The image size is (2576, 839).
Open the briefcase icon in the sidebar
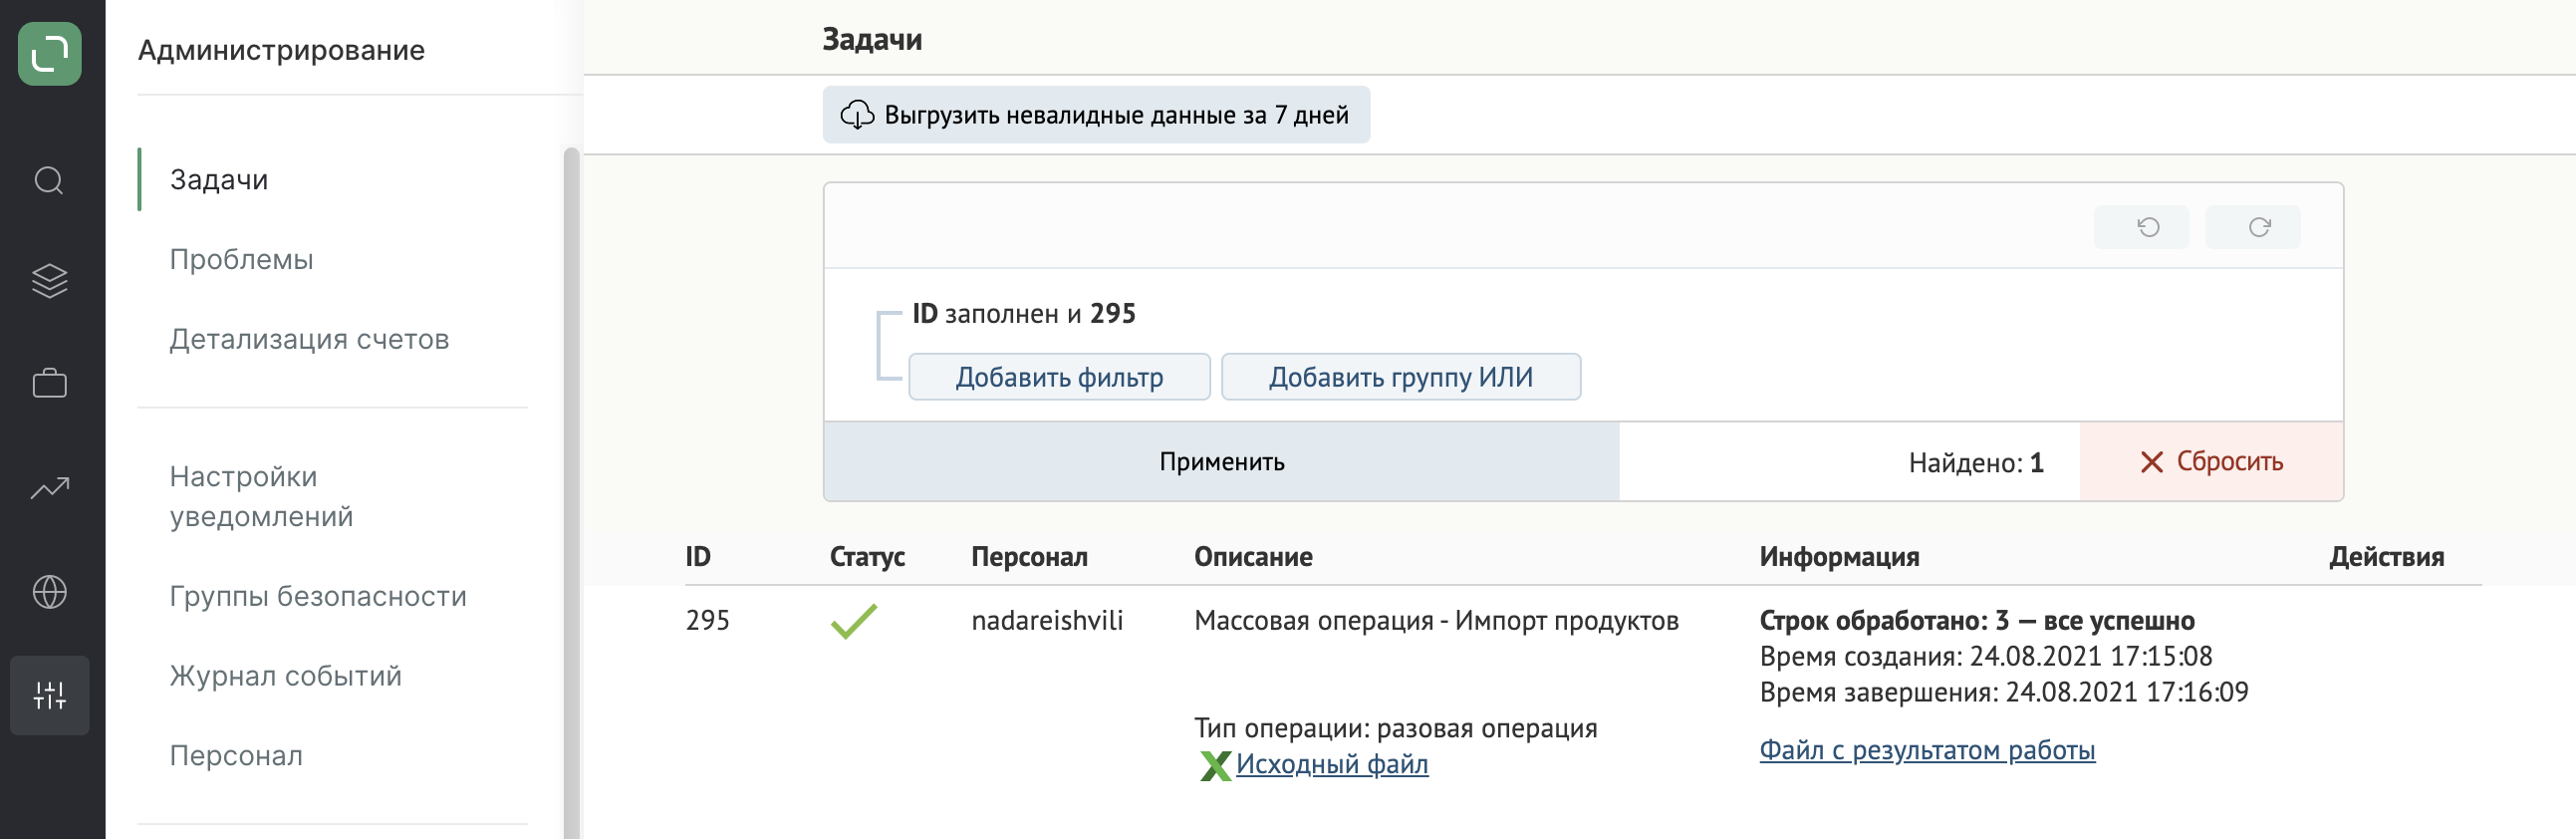[x=49, y=383]
